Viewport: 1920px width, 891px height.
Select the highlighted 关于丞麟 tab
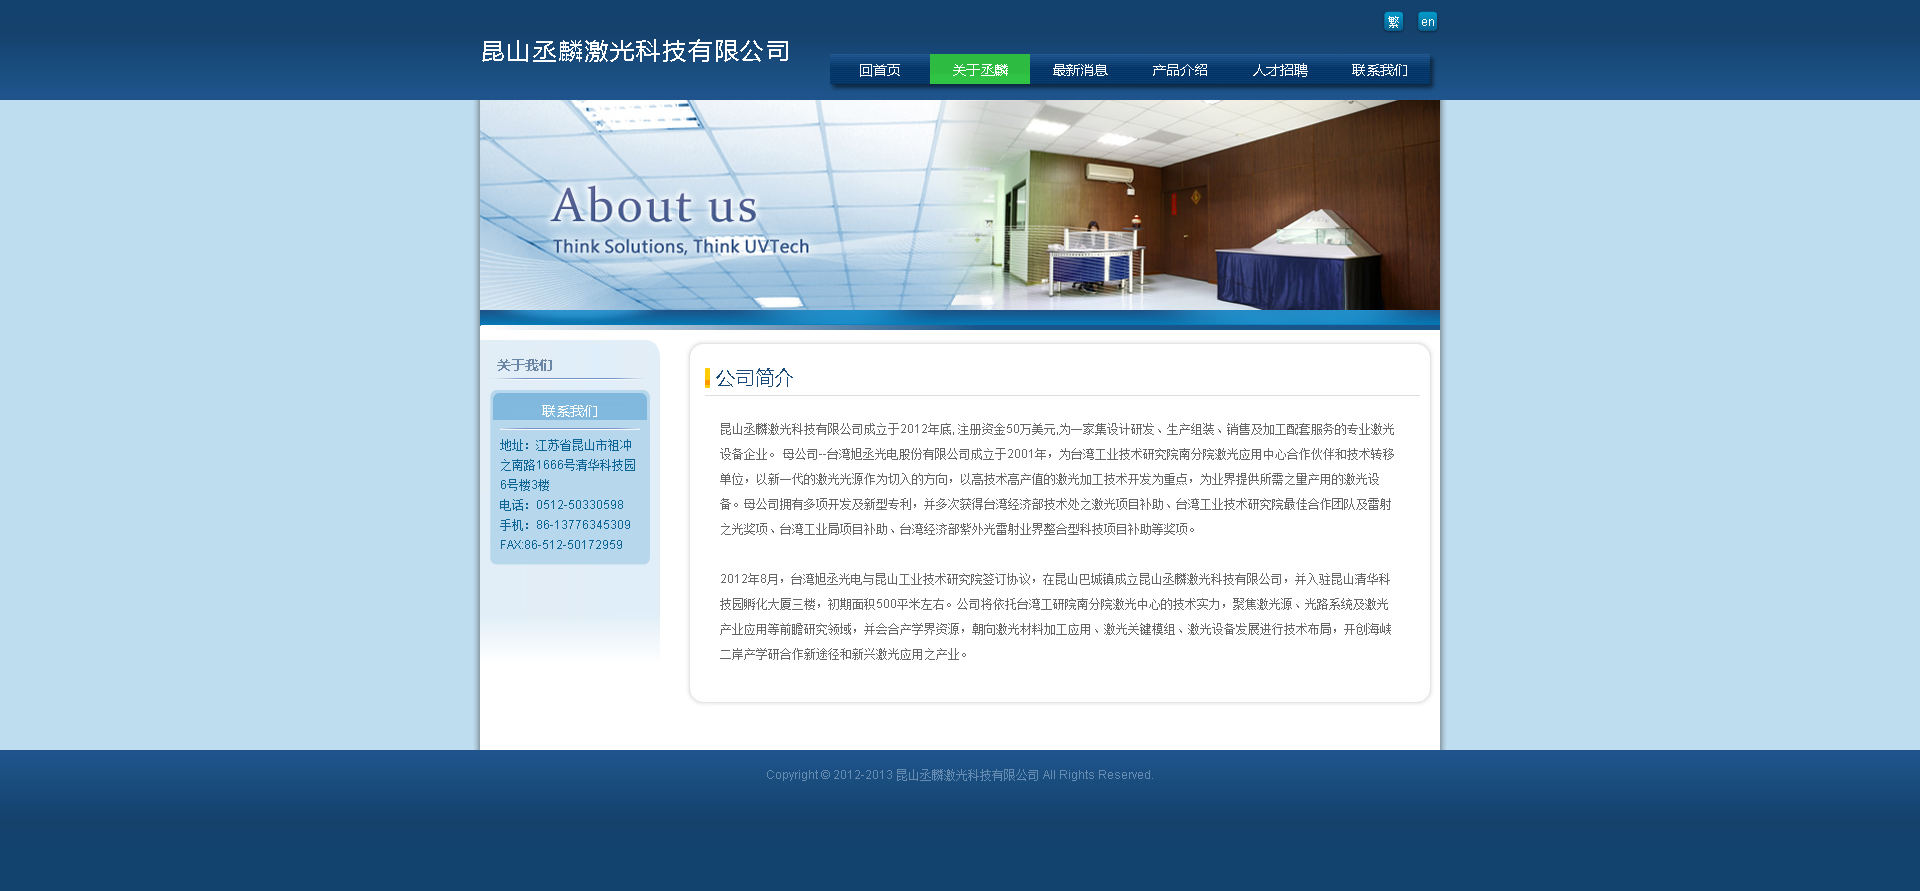pos(979,70)
